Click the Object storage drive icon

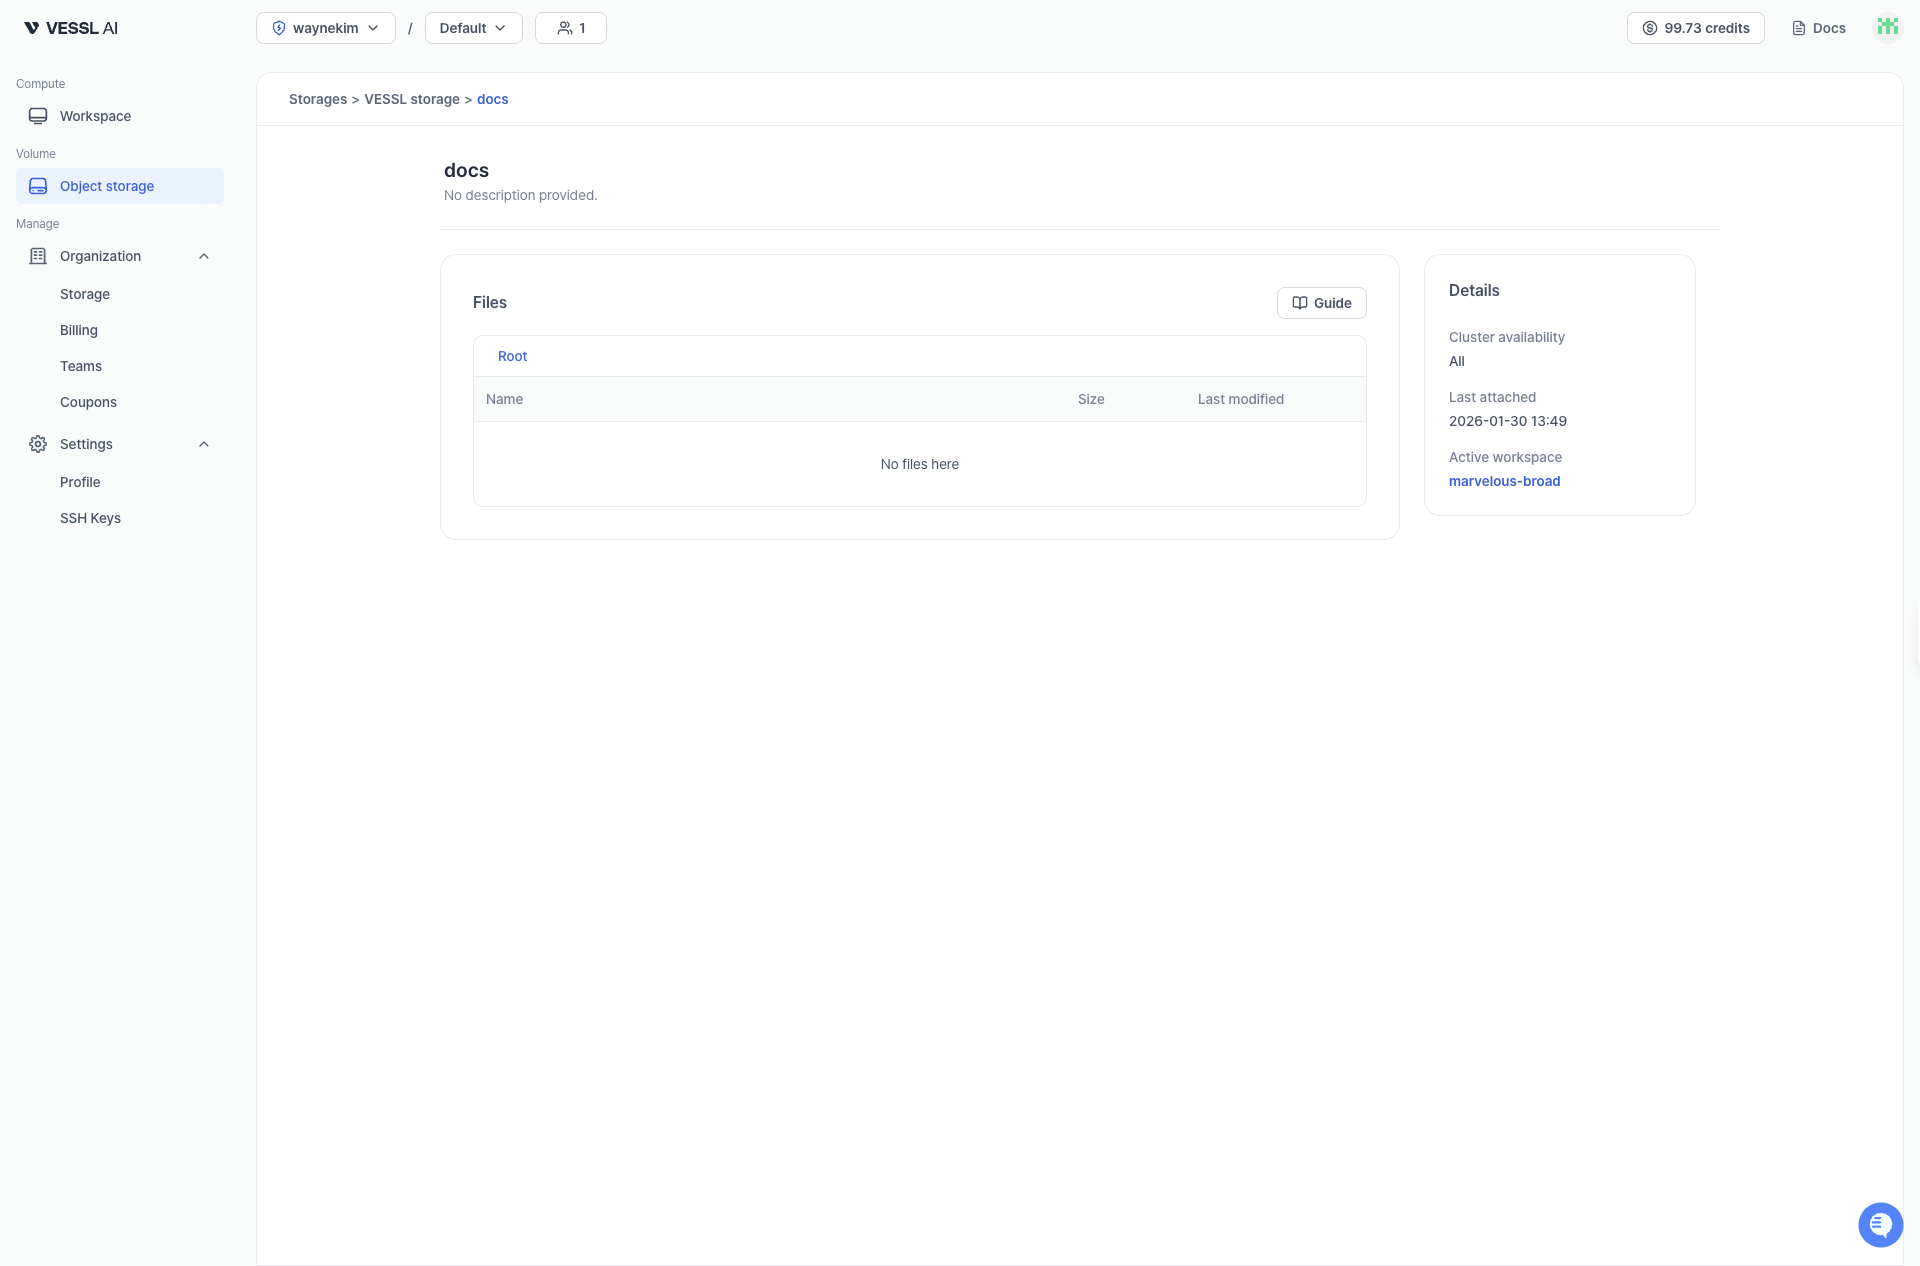[38, 186]
